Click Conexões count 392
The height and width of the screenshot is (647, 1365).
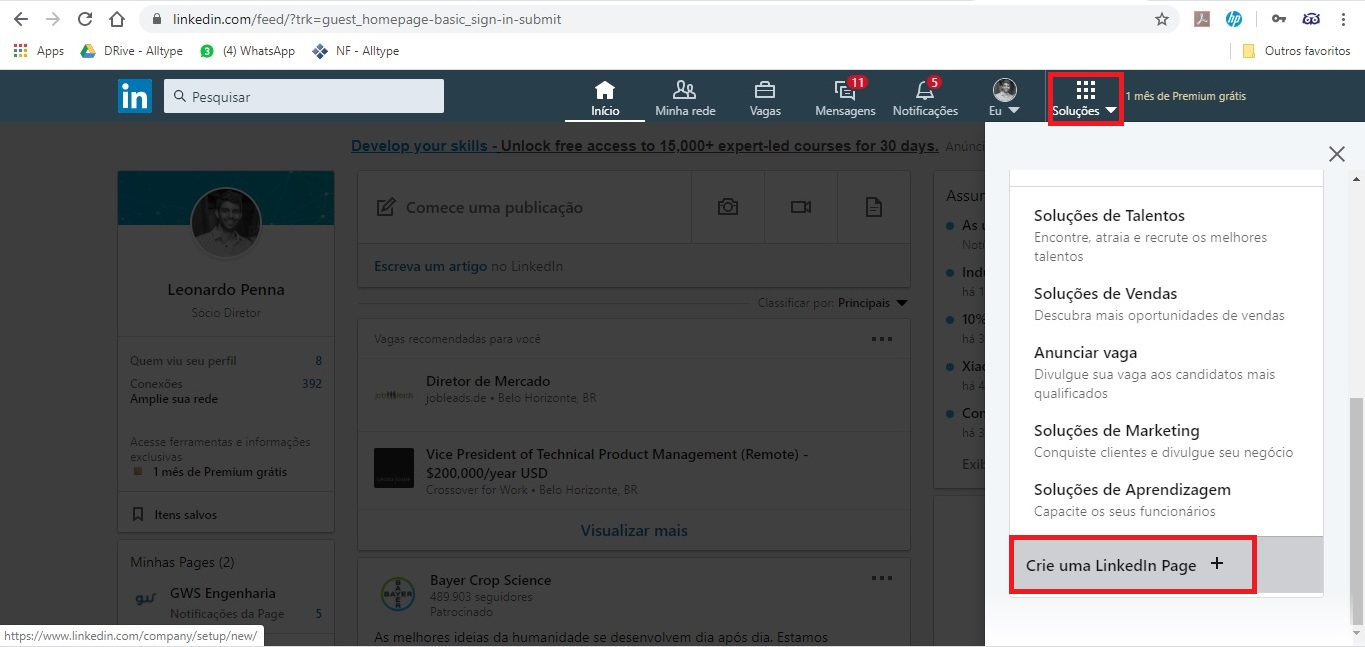tap(312, 383)
